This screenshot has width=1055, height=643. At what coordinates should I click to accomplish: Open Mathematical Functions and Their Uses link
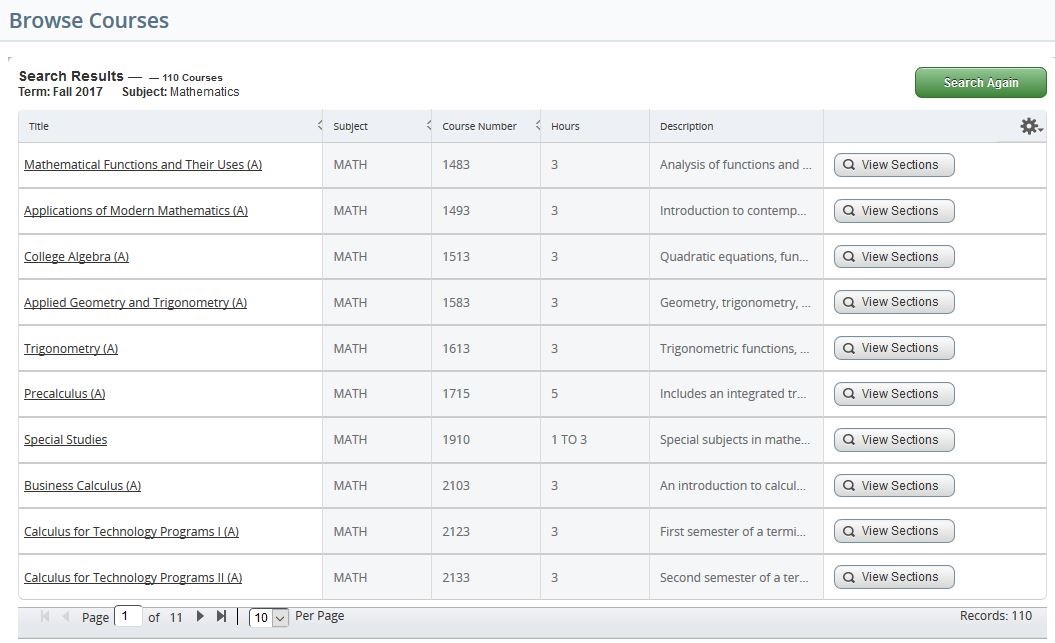(x=142, y=164)
